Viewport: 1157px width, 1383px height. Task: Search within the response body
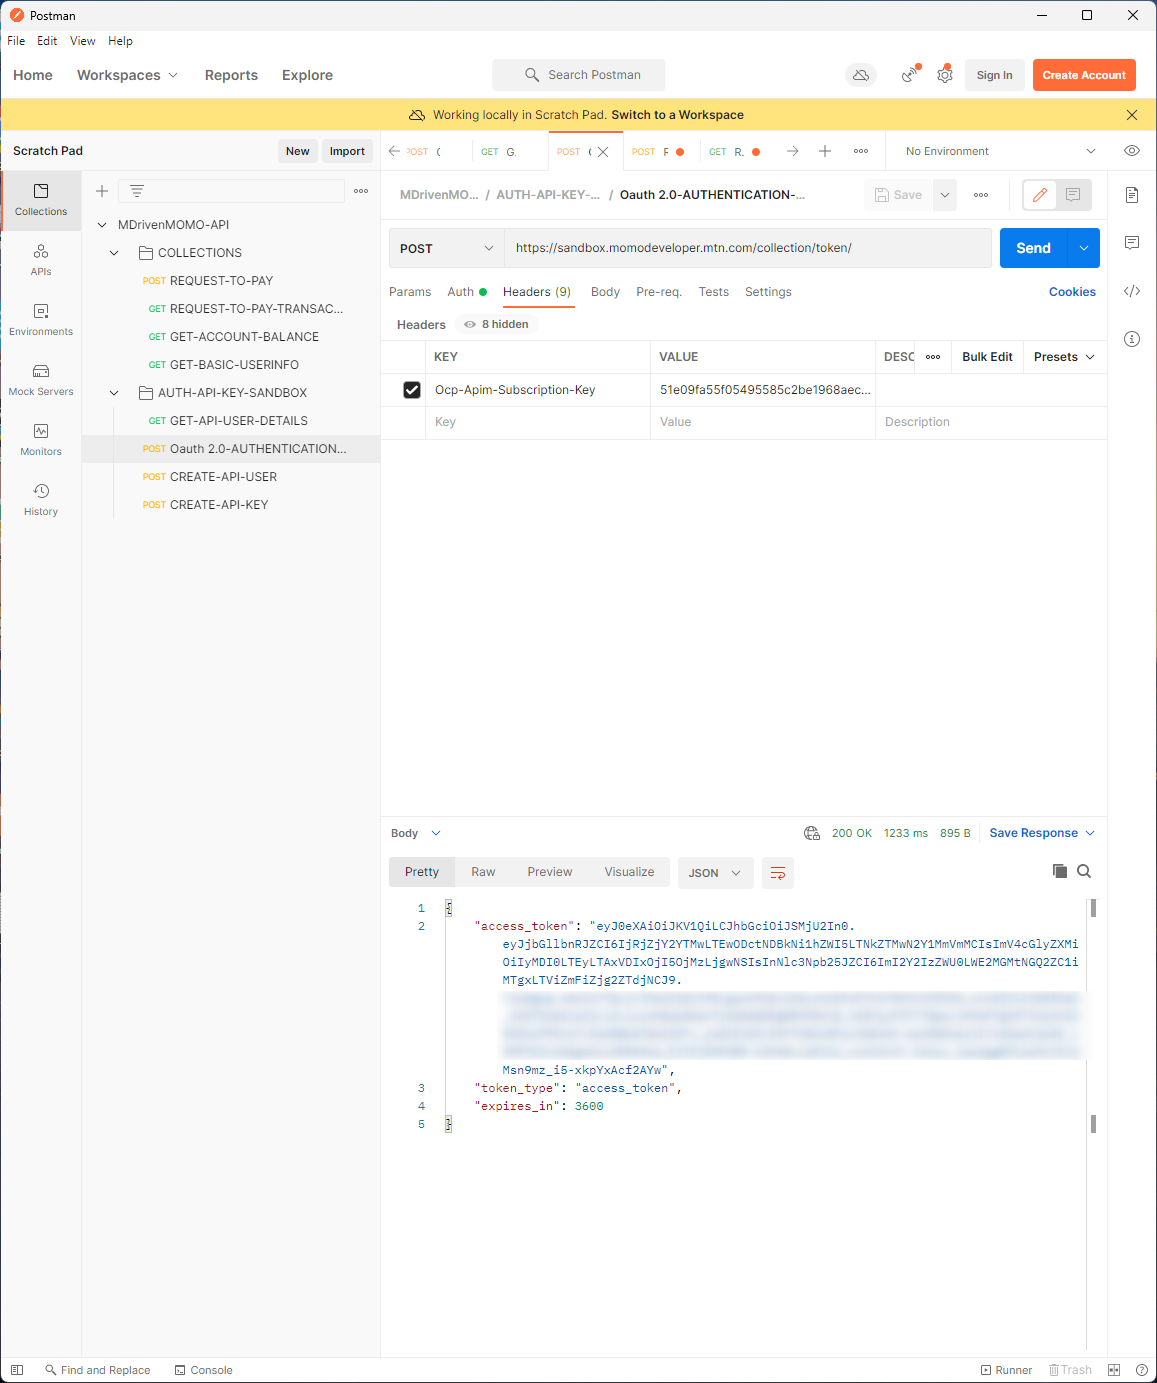(x=1084, y=871)
